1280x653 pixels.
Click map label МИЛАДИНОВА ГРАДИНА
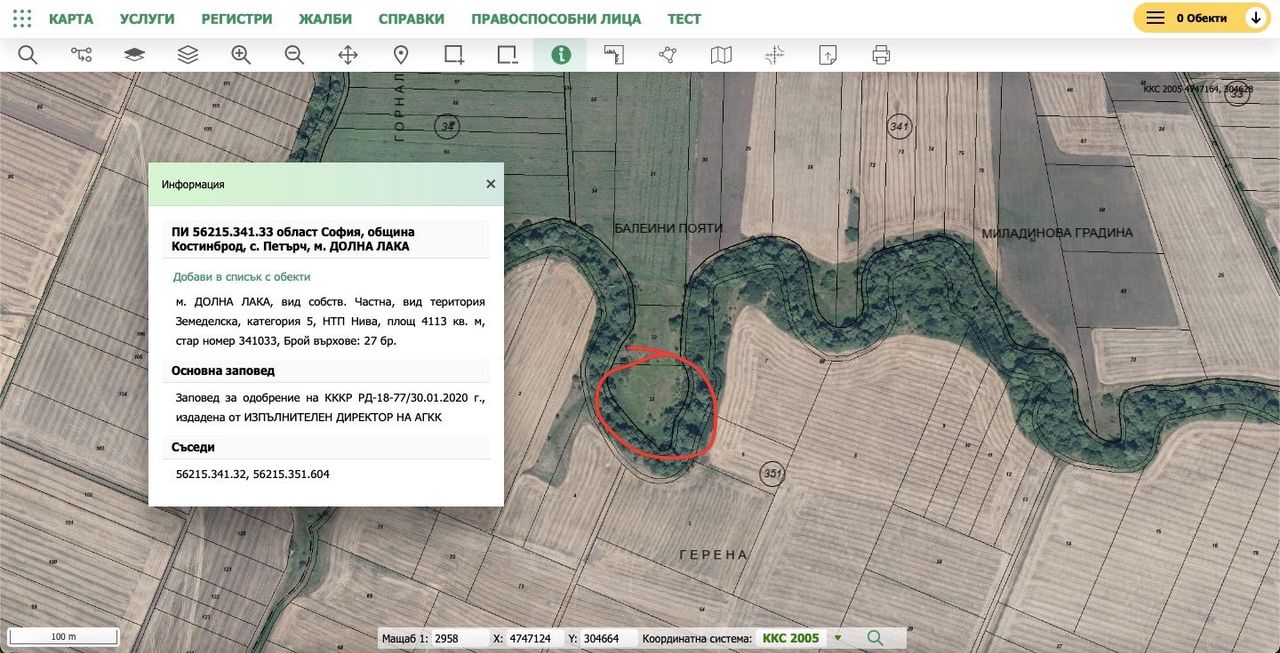(1057, 233)
